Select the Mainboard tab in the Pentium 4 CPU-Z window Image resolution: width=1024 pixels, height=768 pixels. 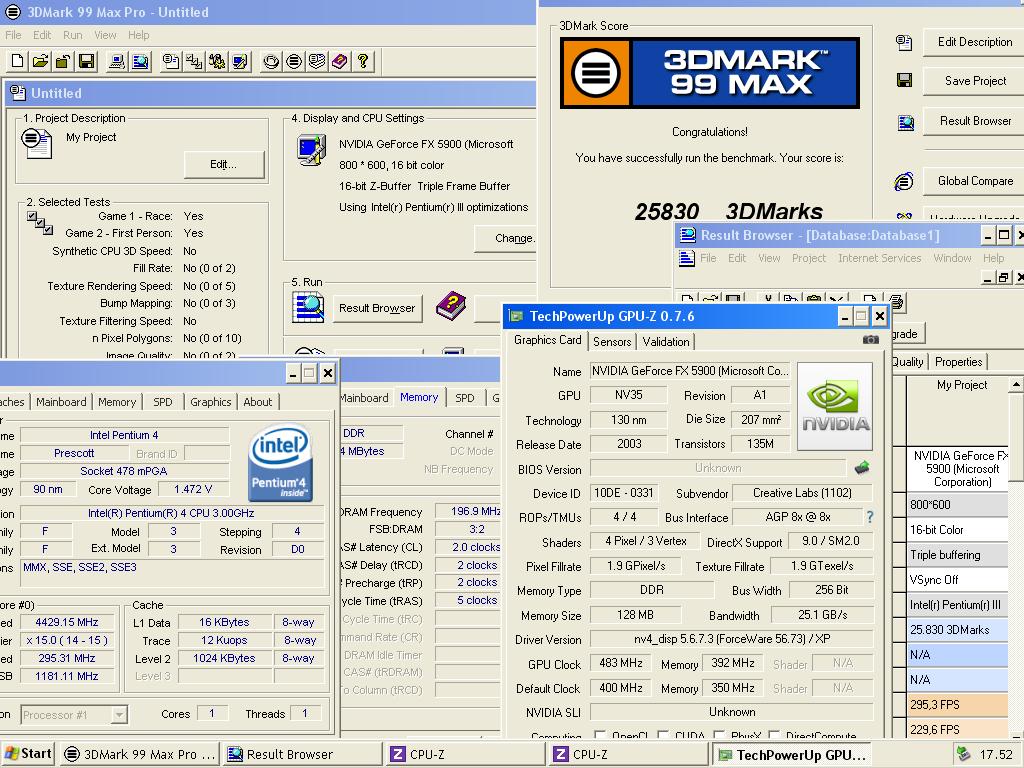61,402
